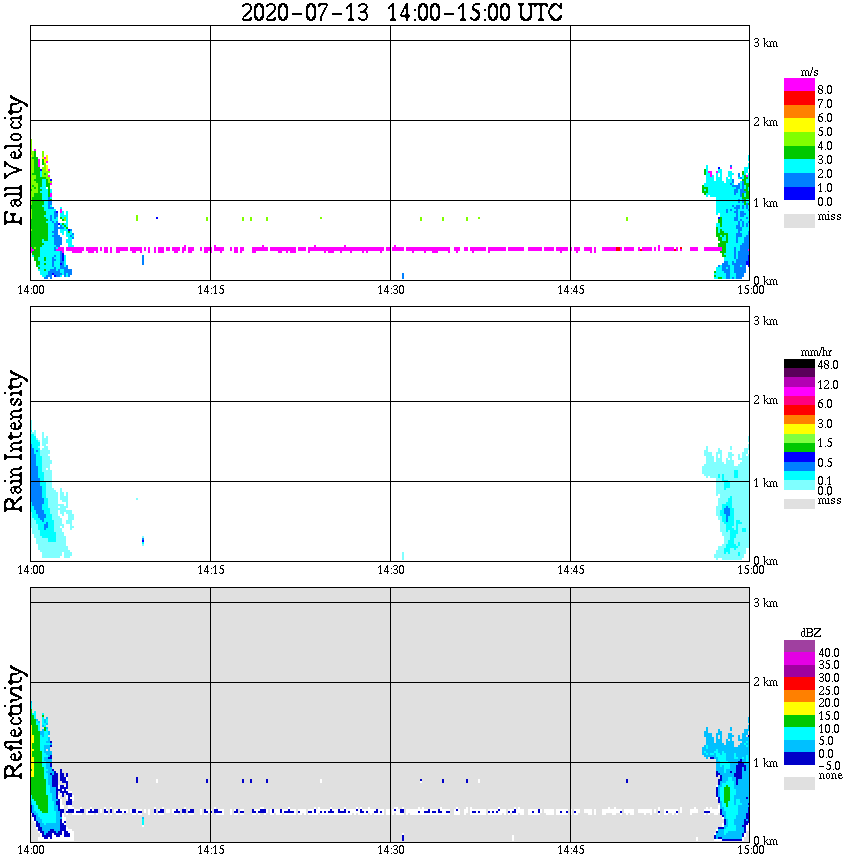Viewport: 850px width, 868px height.
Task: Click the "2 km" tick of the Reflectivity plot
Action: point(765,682)
